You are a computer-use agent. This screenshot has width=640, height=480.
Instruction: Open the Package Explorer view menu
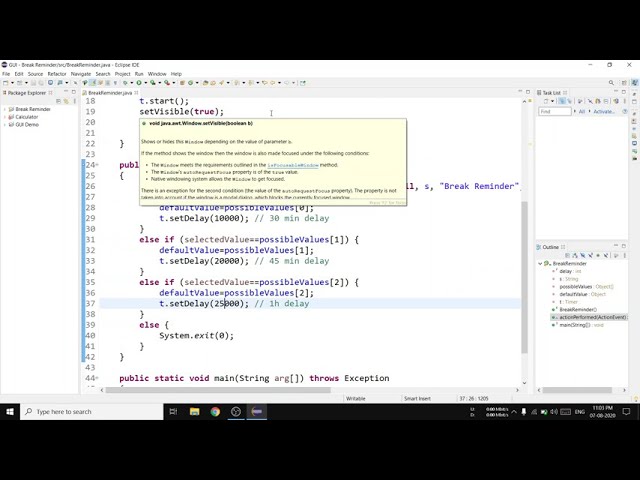coord(74,101)
